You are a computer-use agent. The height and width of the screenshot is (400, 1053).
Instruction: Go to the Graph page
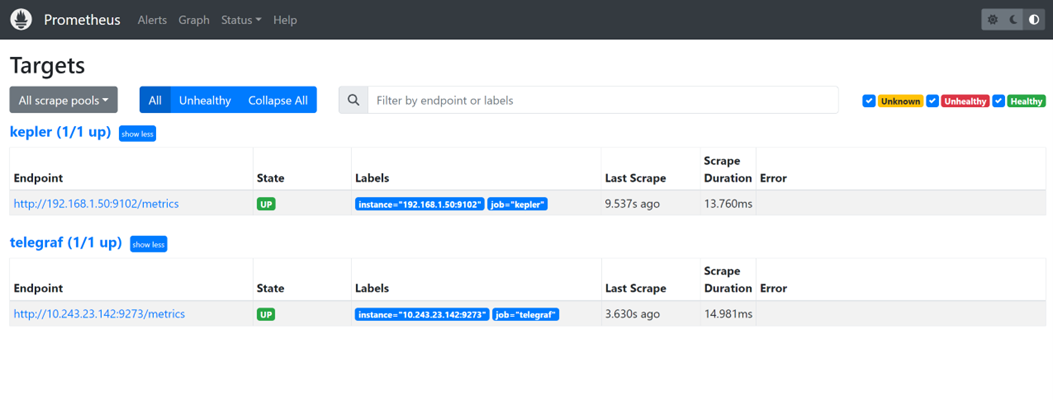point(194,20)
